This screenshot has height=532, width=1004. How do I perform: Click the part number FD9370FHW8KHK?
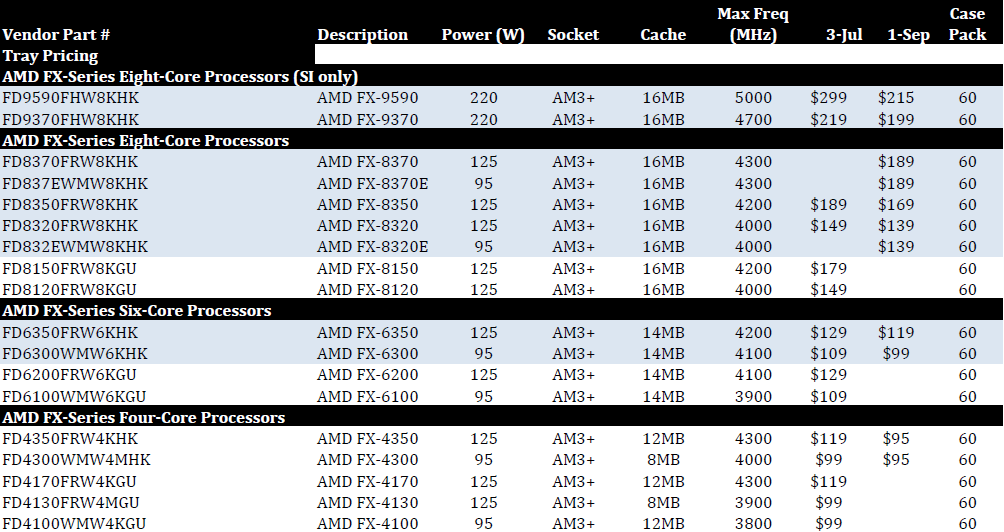point(70,120)
